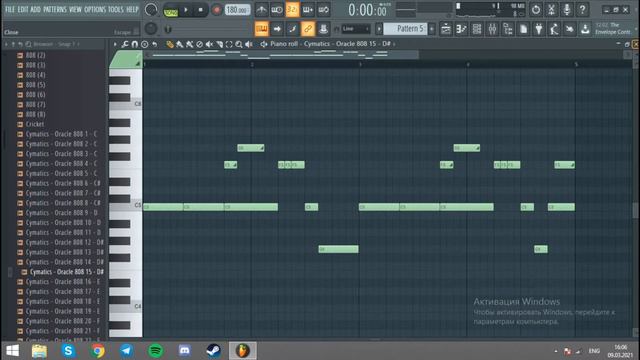Click the question mark help icon
Screen dimensions: 640x360
(x=582, y=9)
